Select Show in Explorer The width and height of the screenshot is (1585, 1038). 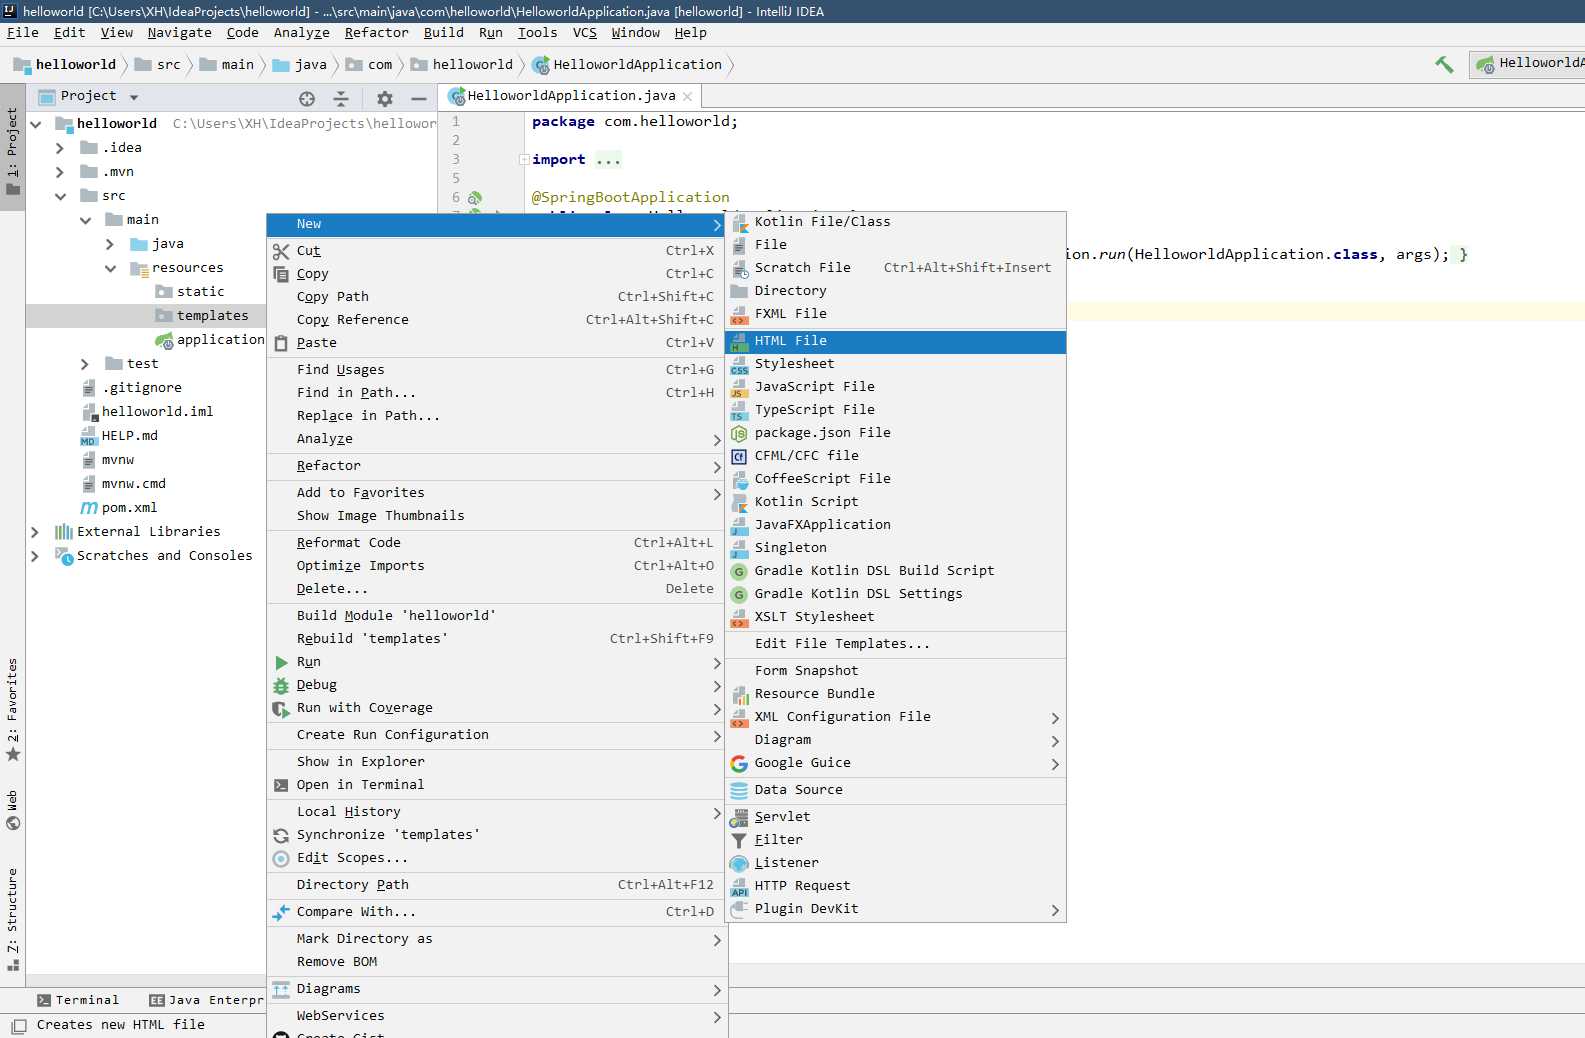[x=496, y=762]
